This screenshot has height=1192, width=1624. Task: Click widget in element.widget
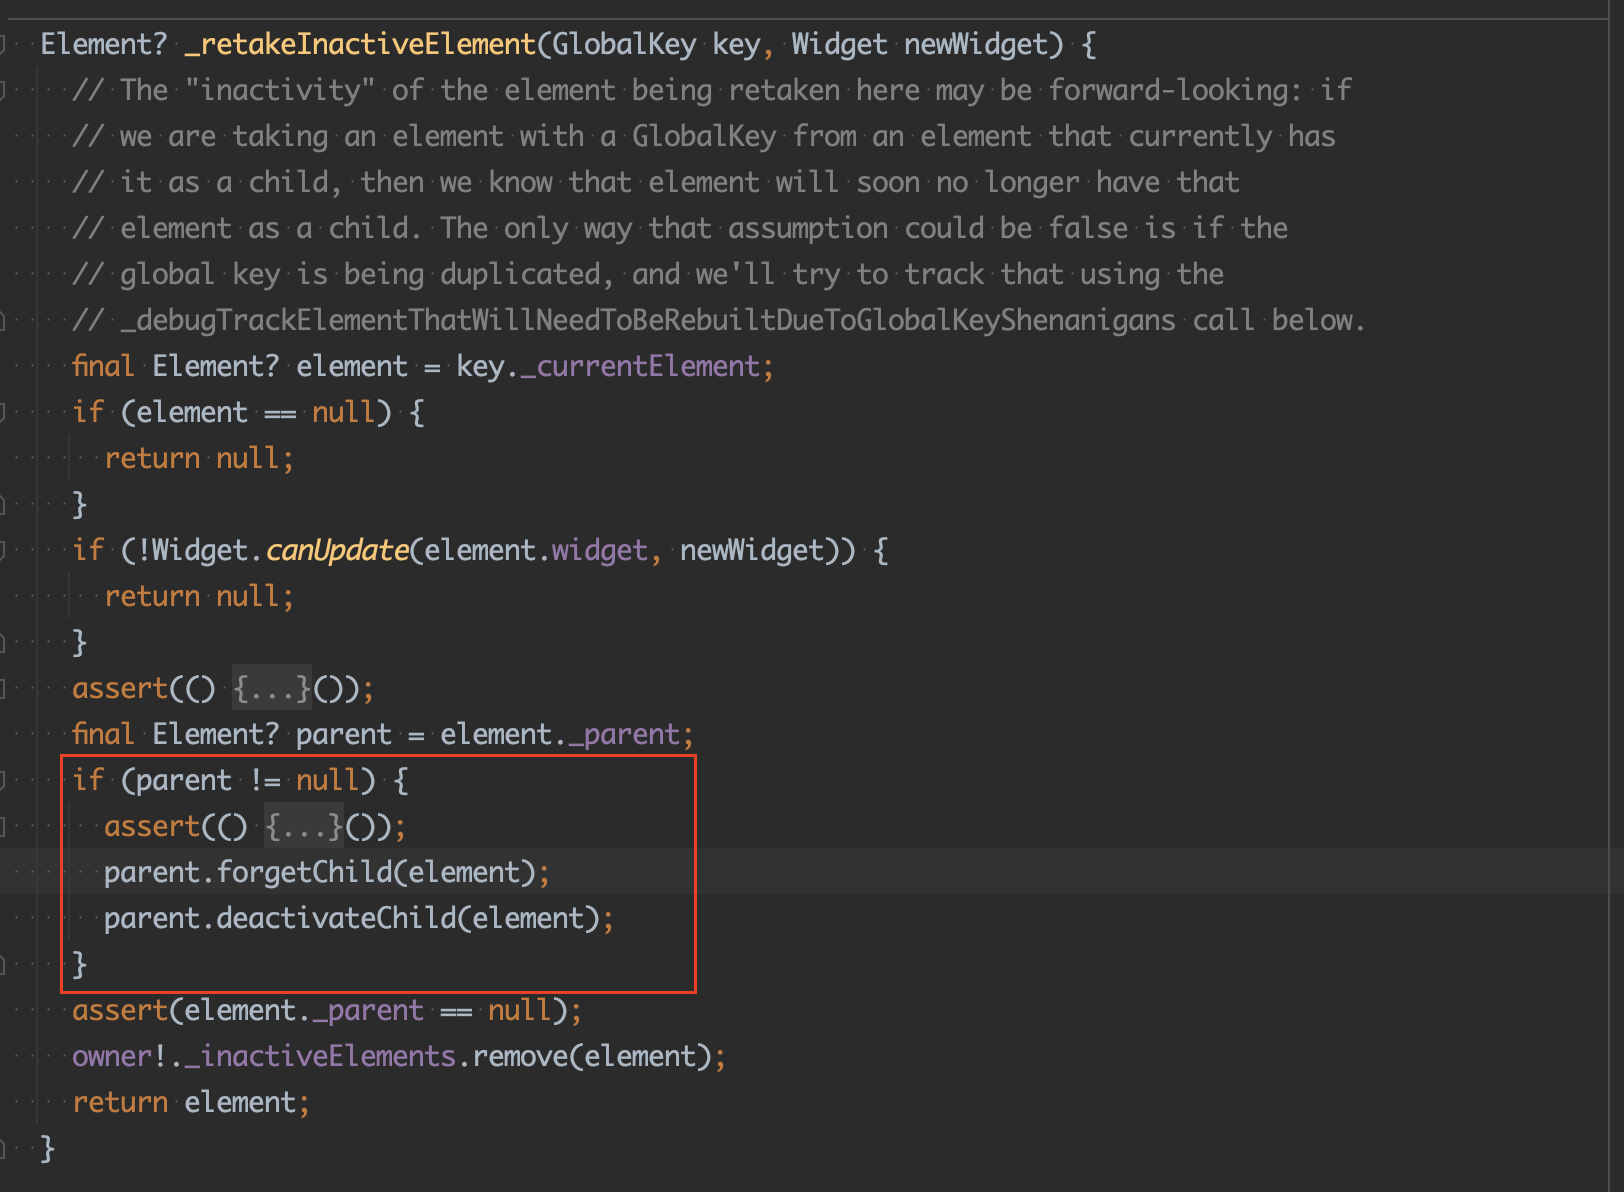tap(600, 550)
